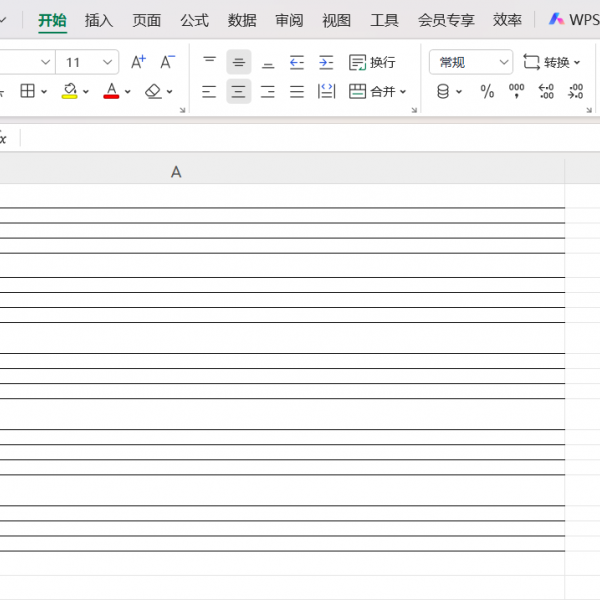600x600 pixels.
Task: Click the WPS AI button
Action: pyautogui.click(x=574, y=20)
